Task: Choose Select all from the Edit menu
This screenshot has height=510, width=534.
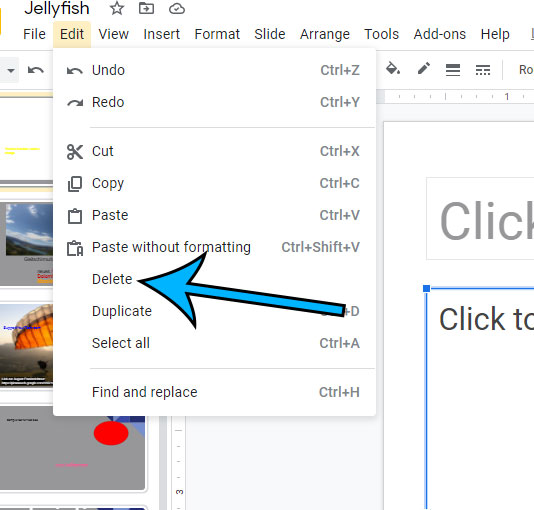Action: point(215,343)
